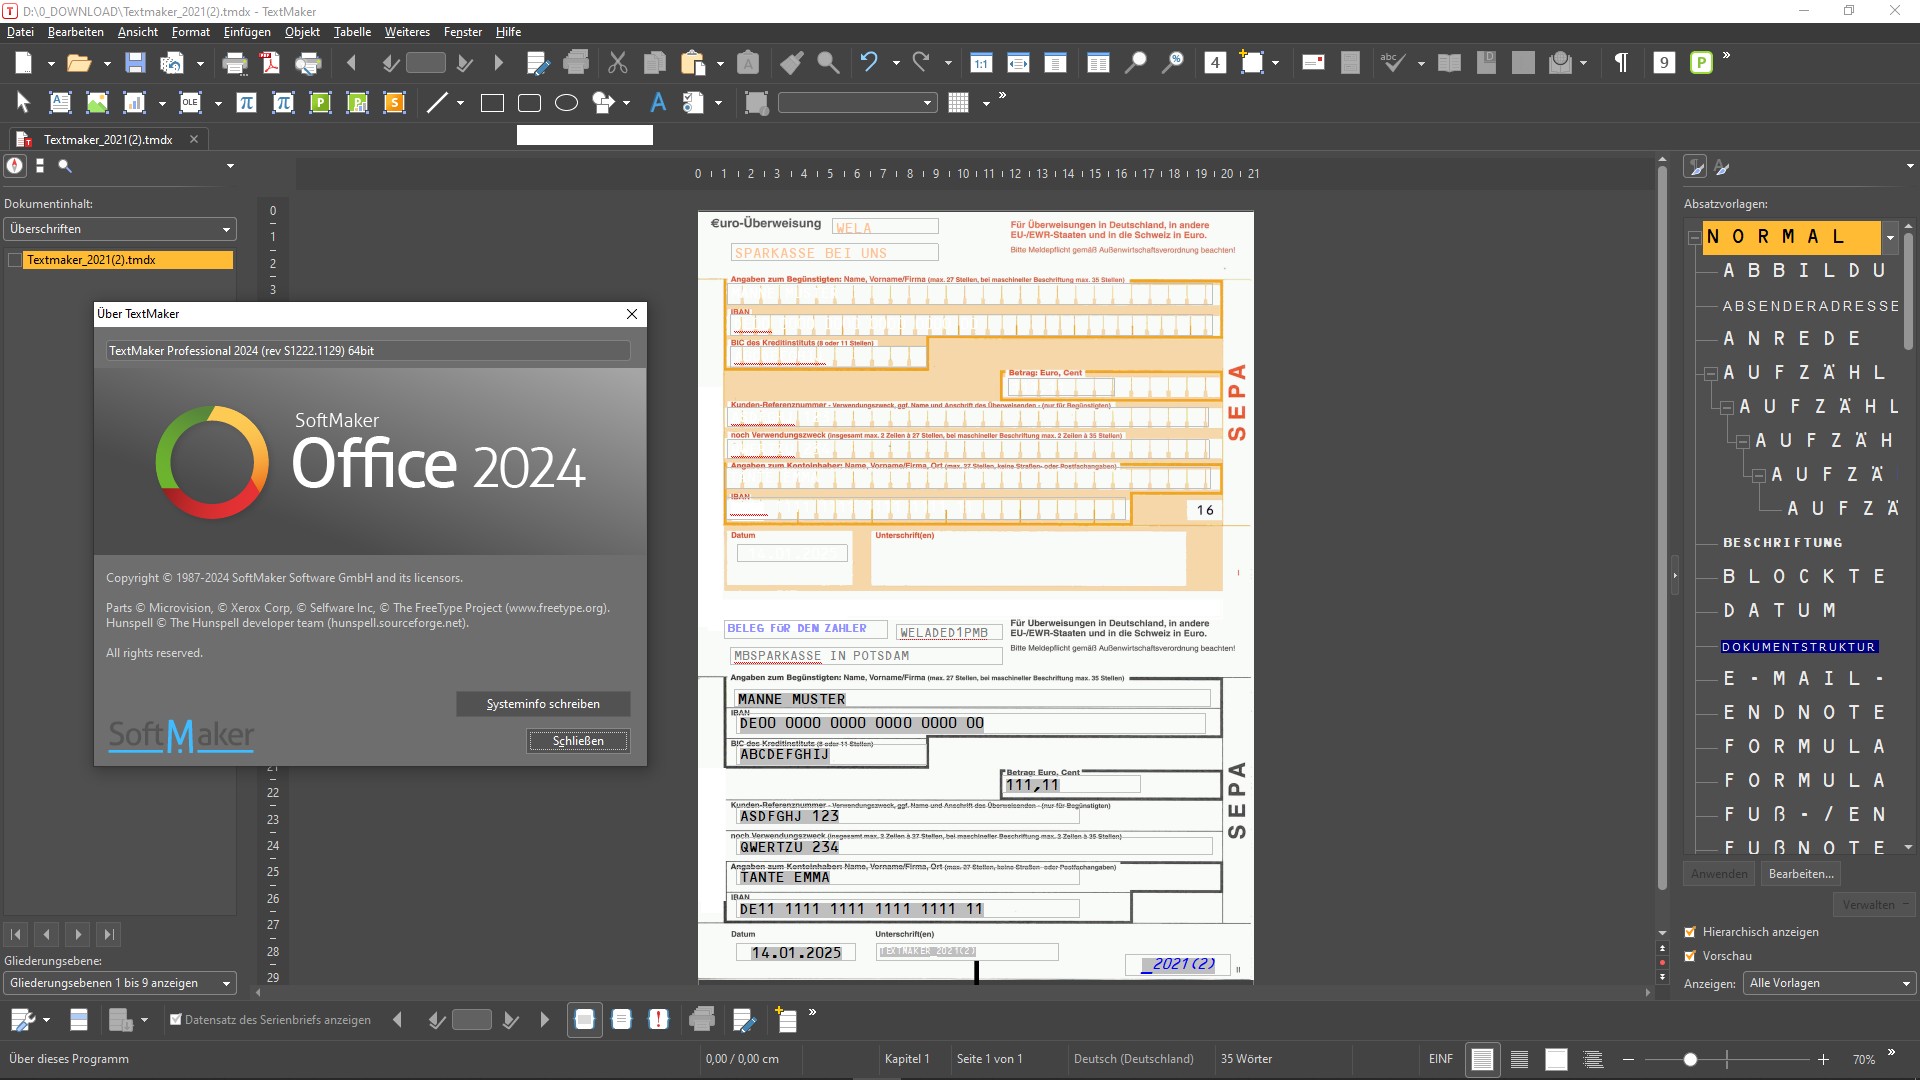
Task: Open the Gliederungsebenen 1 bis 9 dropdown
Action: point(119,983)
